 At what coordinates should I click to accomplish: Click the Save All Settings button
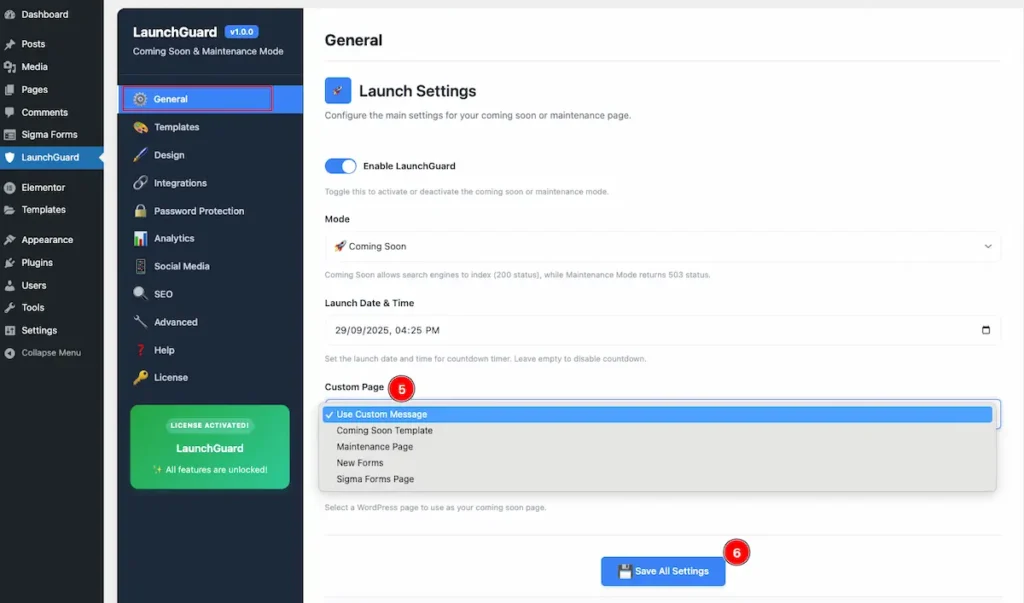coord(663,571)
